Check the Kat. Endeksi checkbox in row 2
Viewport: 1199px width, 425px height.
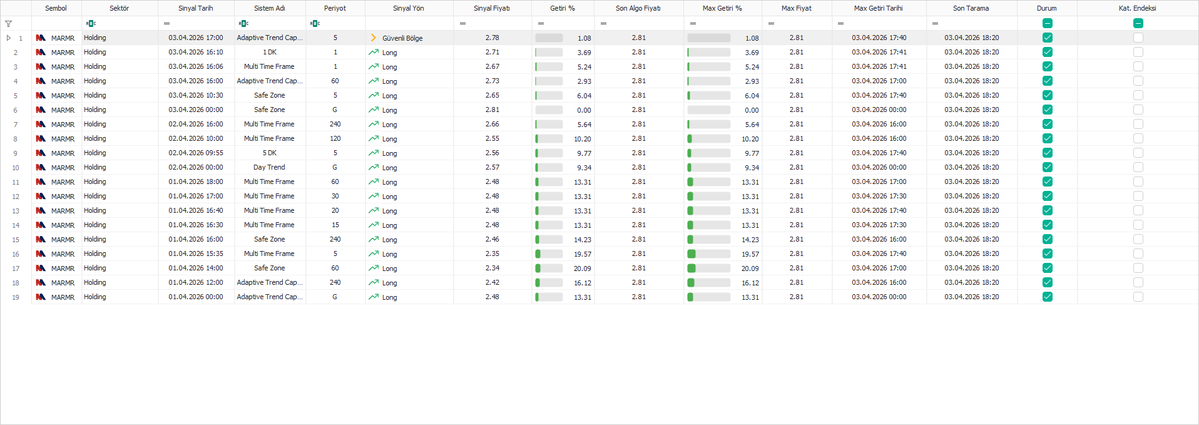[x=1138, y=52]
